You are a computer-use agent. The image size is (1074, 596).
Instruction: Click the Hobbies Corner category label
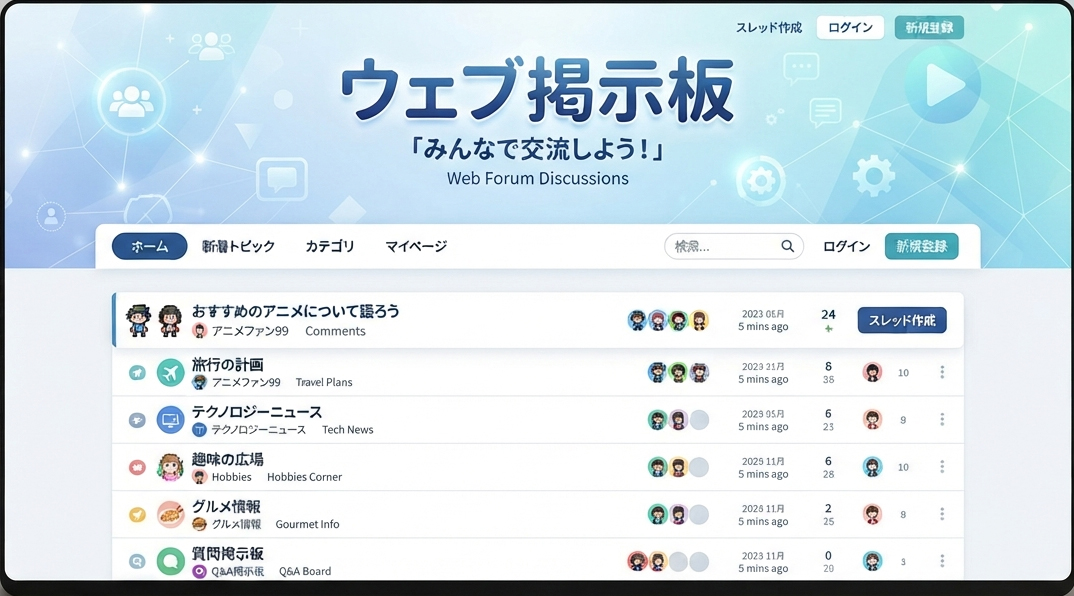click(x=304, y=477)
